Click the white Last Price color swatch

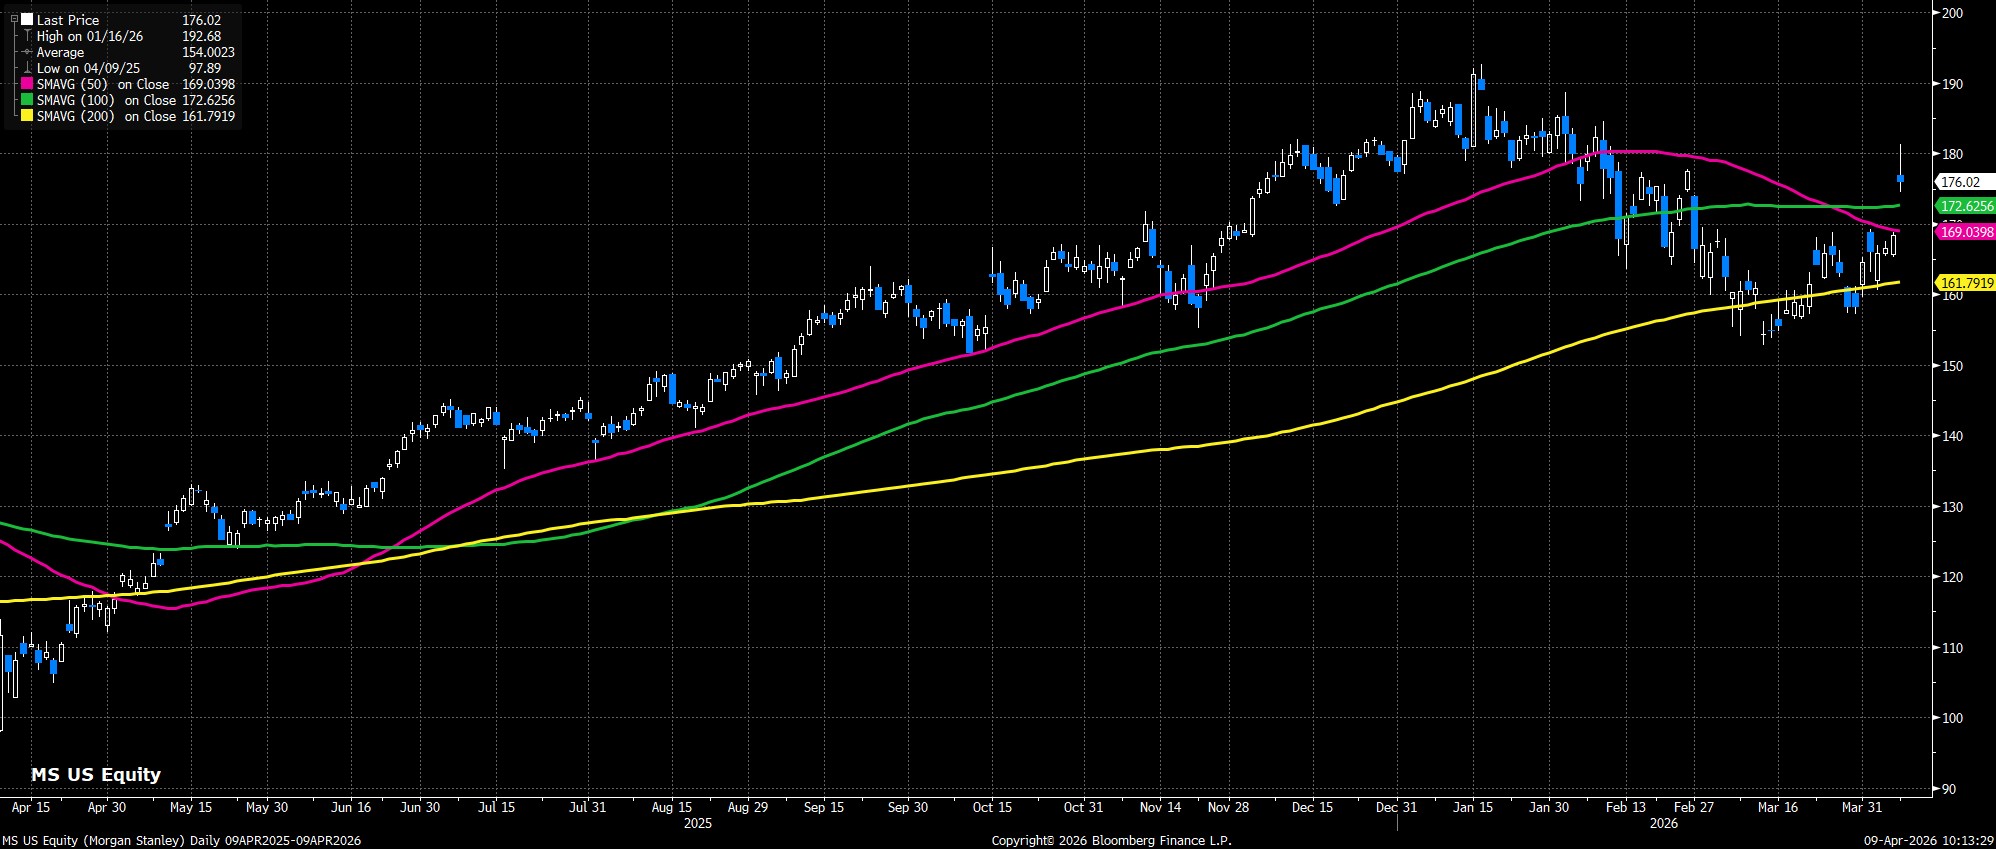pos(27,20)
